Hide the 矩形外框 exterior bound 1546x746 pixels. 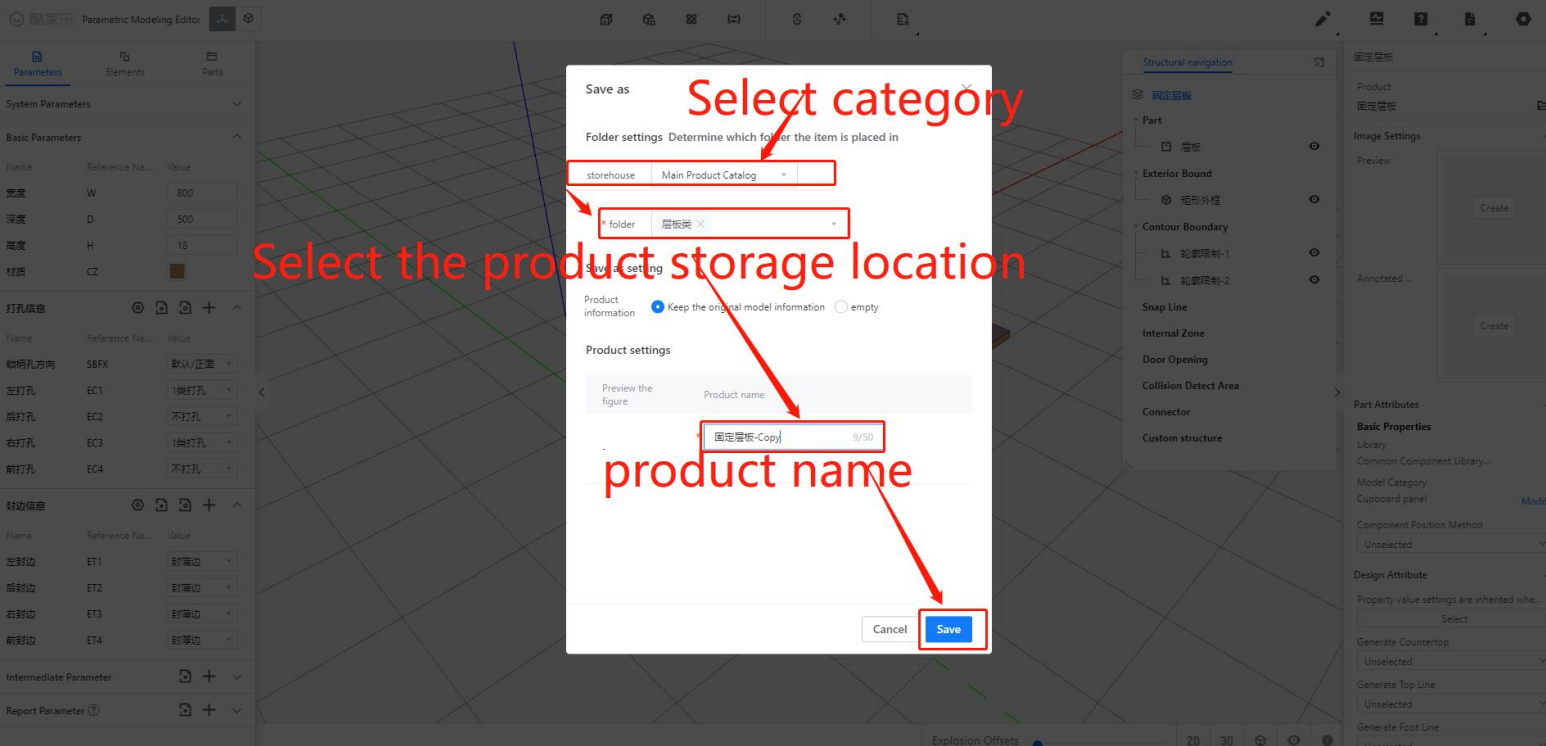point(1314,200)
